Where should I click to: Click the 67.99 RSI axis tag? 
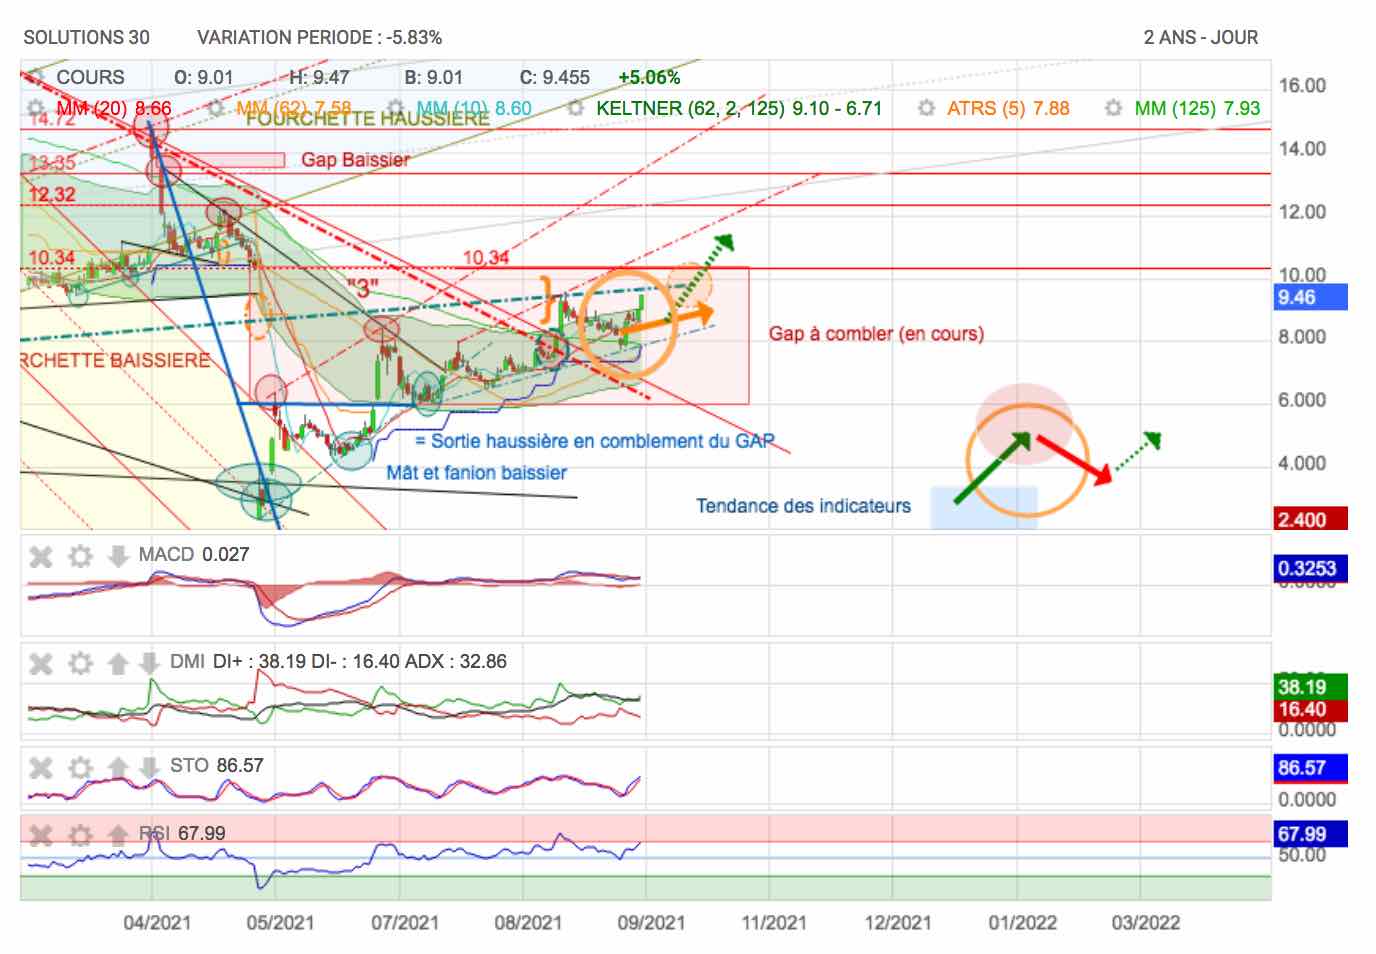pos(1310,834)
